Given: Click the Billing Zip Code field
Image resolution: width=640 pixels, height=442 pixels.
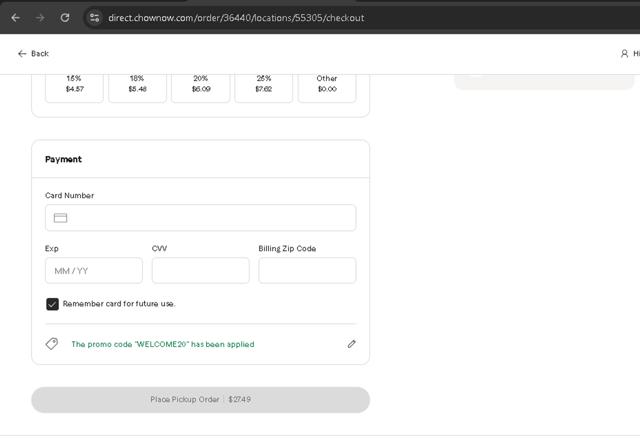Looking at the screenshot, I should pyautogui.click(x=307, y=271).
